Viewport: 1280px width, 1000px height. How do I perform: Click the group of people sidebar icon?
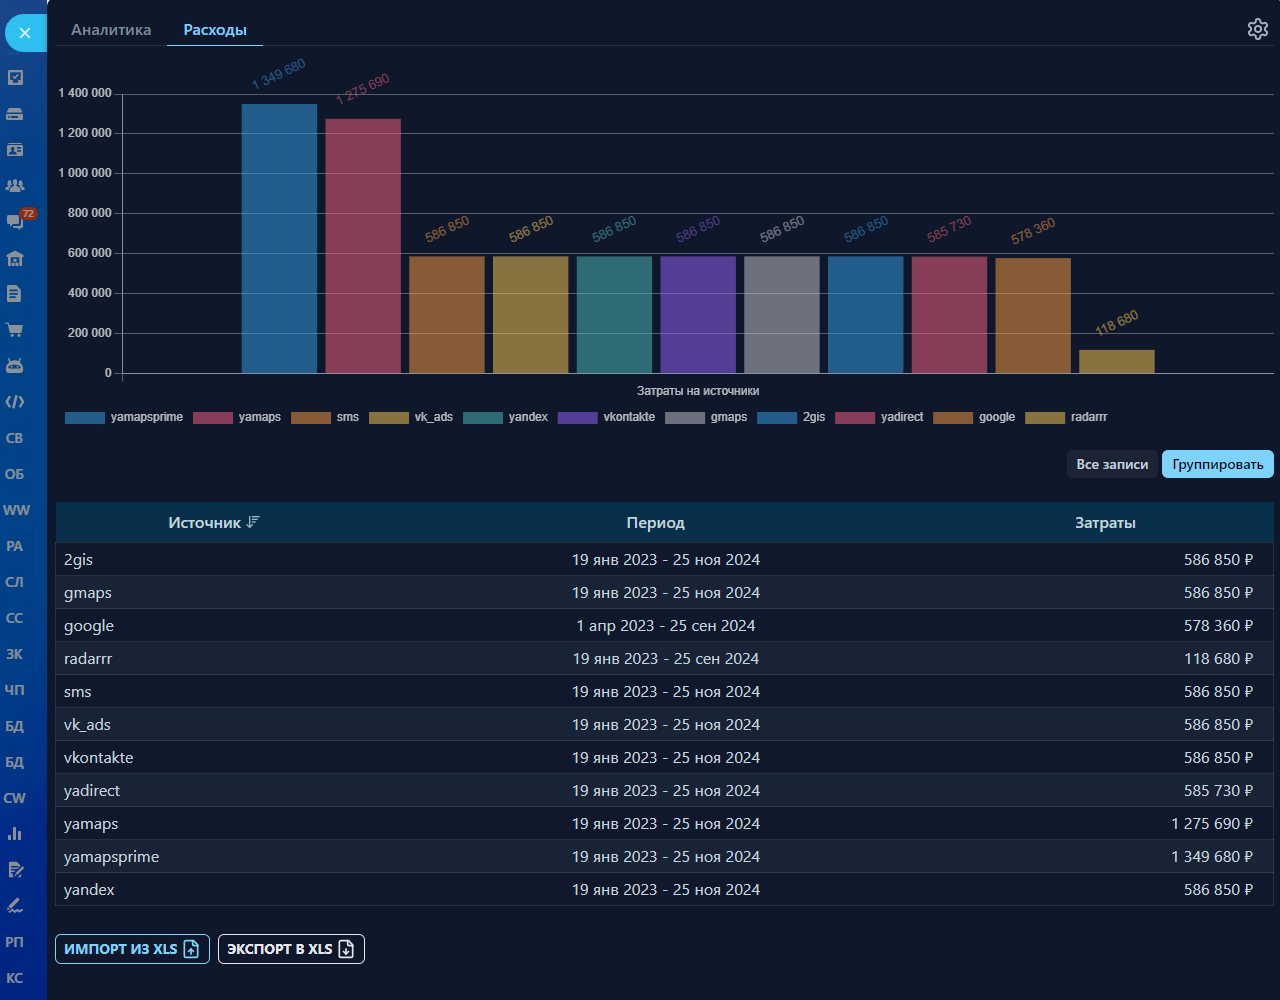click(x=15, y=186)
